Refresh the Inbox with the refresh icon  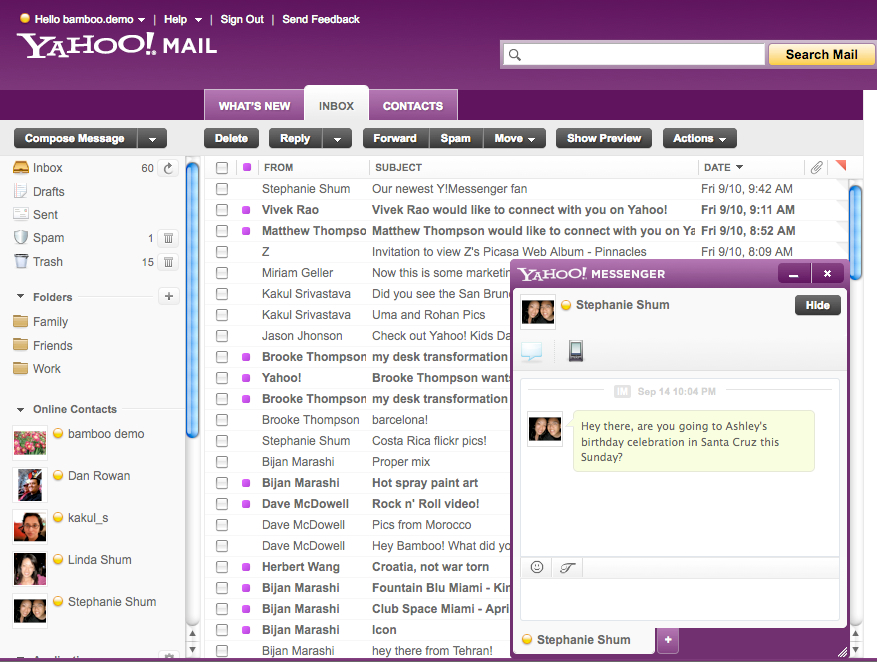pos(167,168)
